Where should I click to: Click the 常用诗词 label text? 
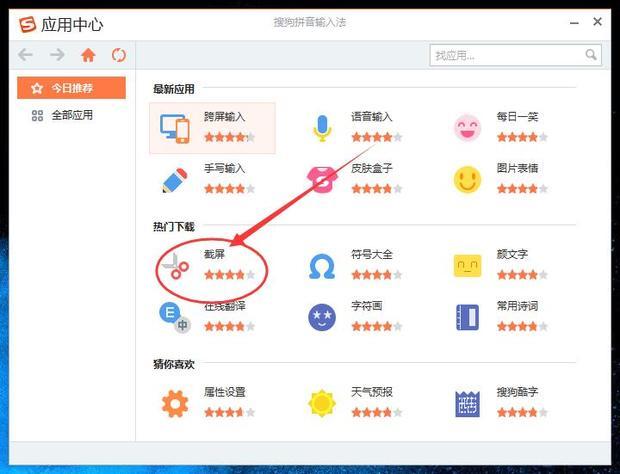click(x=517, y=306)
